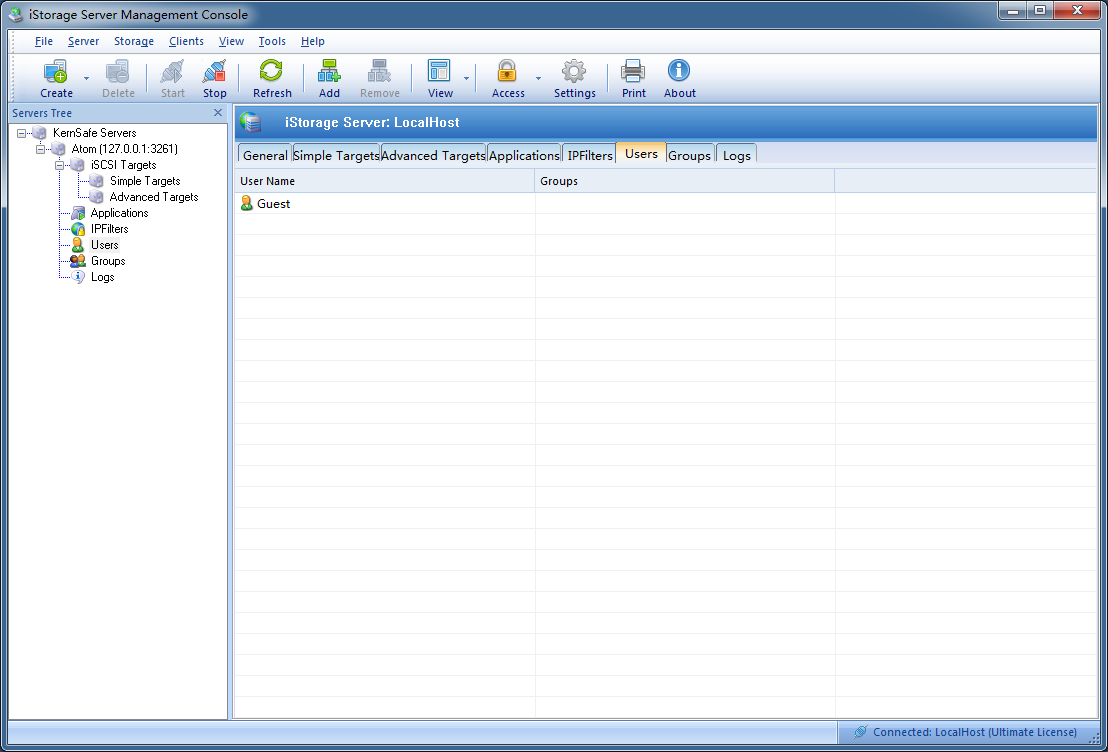Switch to the Simple Targets tab

point(336,155)
